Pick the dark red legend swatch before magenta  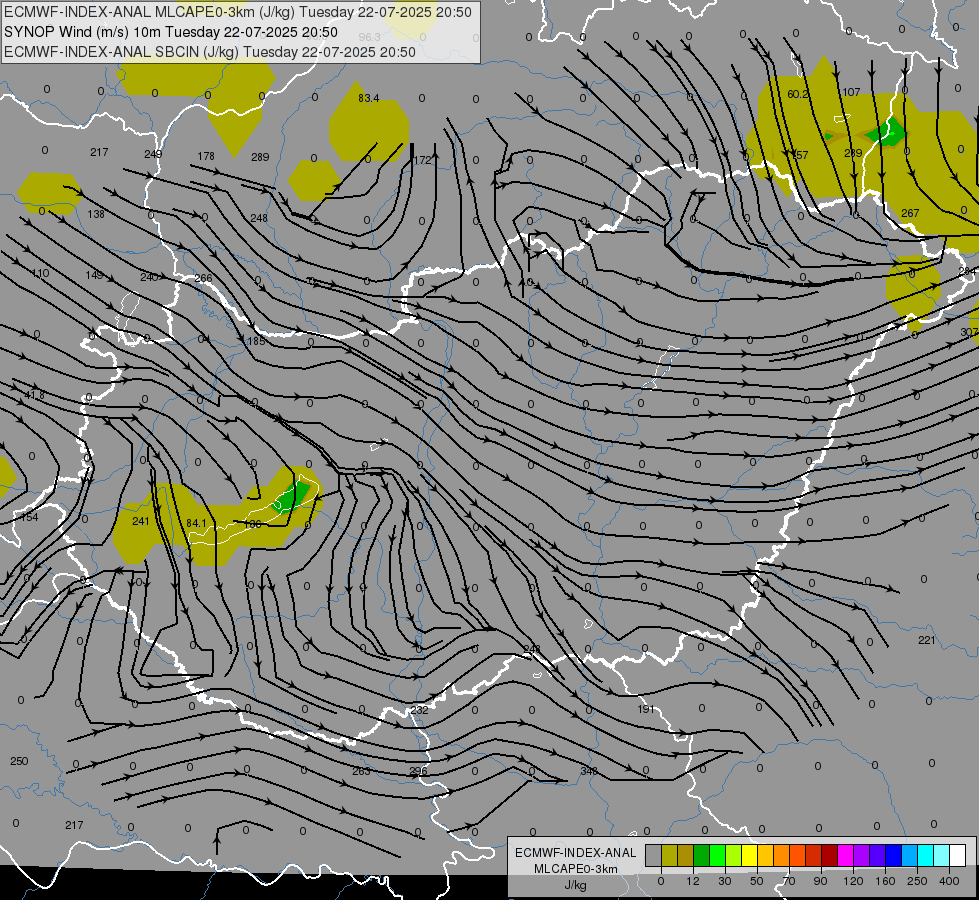point(830,855)
